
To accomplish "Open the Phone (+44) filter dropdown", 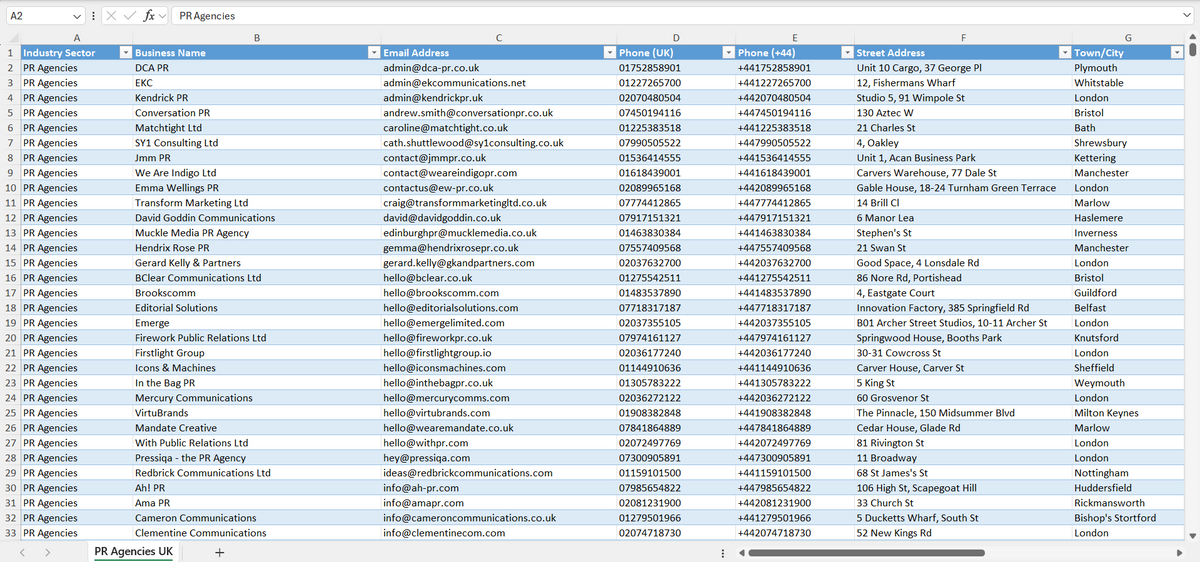I will pos(847,52).
